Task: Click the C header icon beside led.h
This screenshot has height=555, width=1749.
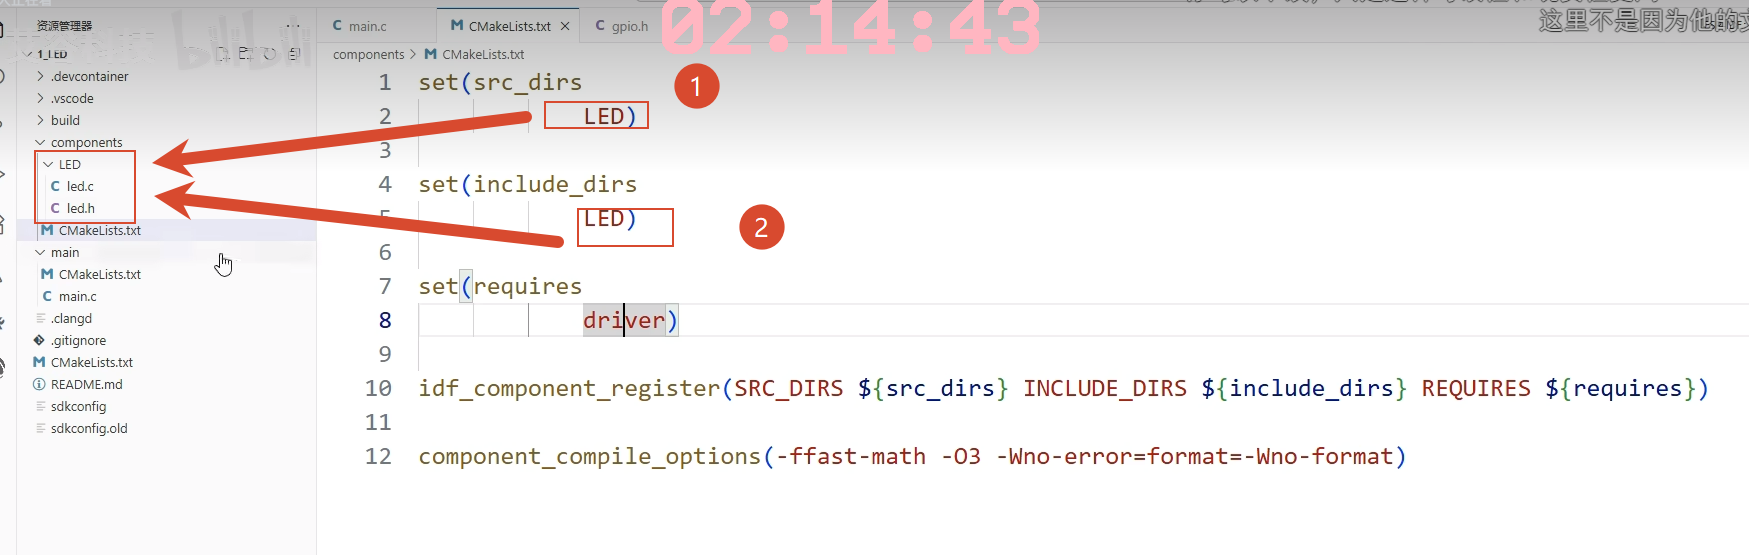Action: coord(56,208)
